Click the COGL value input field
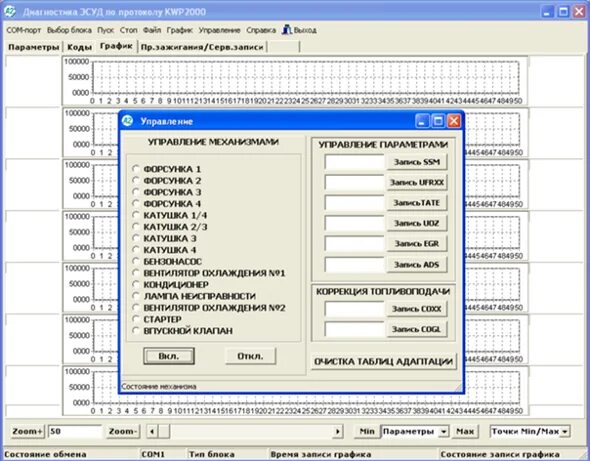 [x=354, y=329]
